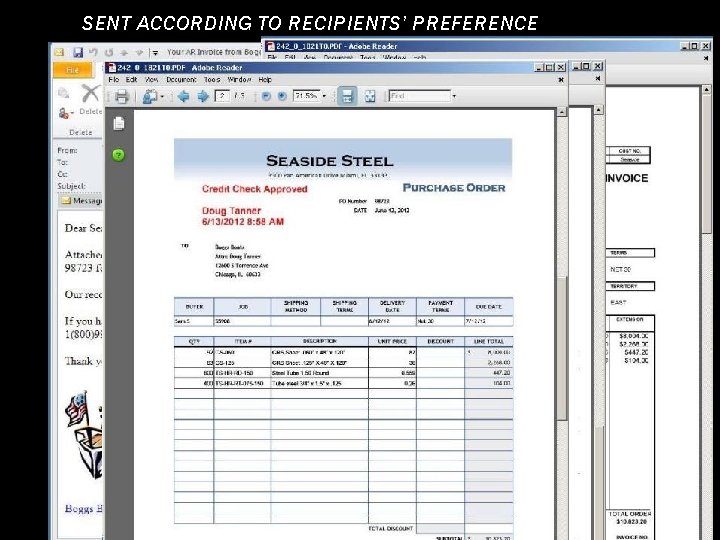The width and height of the screenshot is (720, 540).
Task: Click the orange File tab in Outlook
Action: (73, 70)
